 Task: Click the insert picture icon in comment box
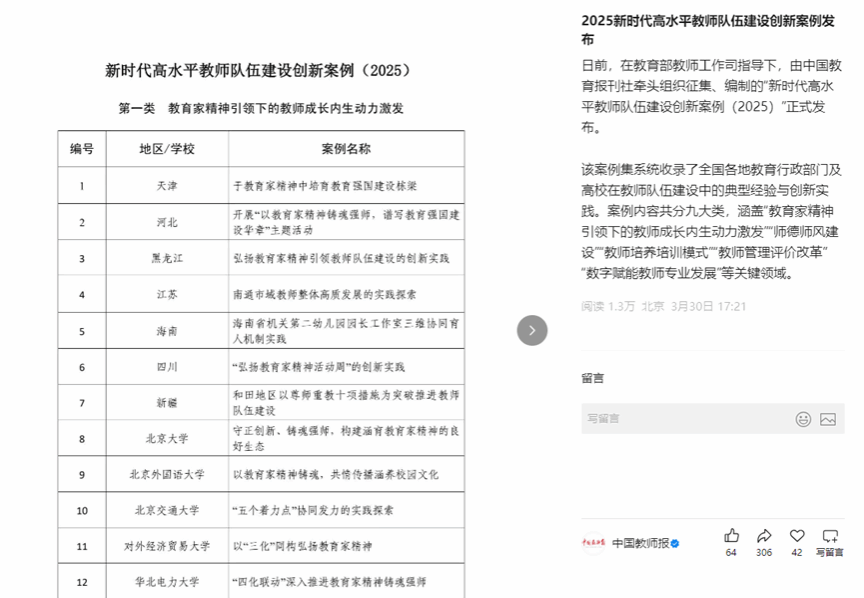[x=827, y=419]
